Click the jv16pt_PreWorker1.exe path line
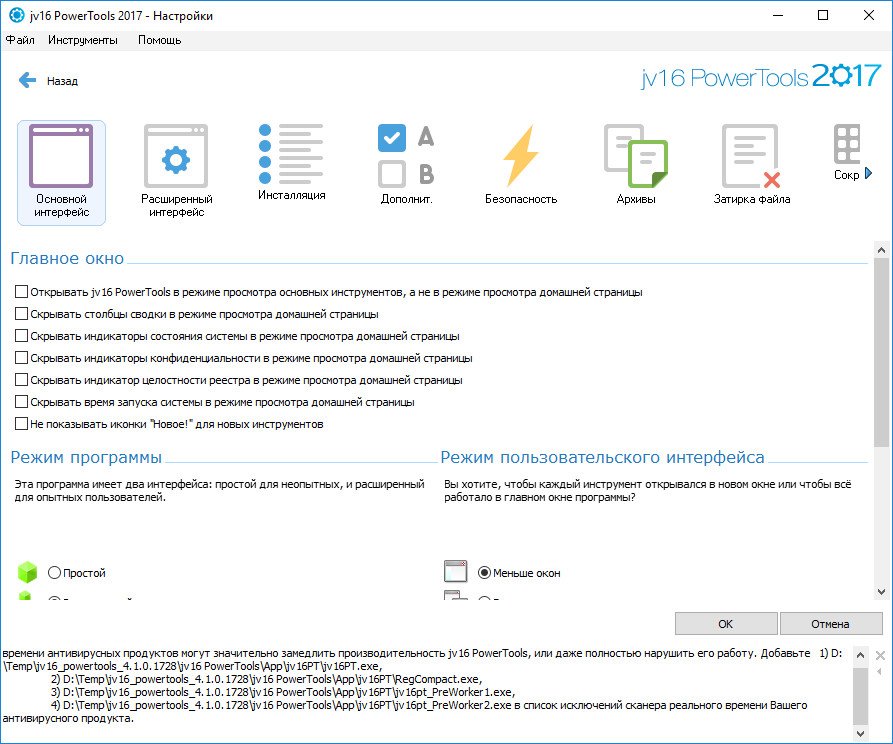Viewport: 893px width, 744px height. click(282, 692)
